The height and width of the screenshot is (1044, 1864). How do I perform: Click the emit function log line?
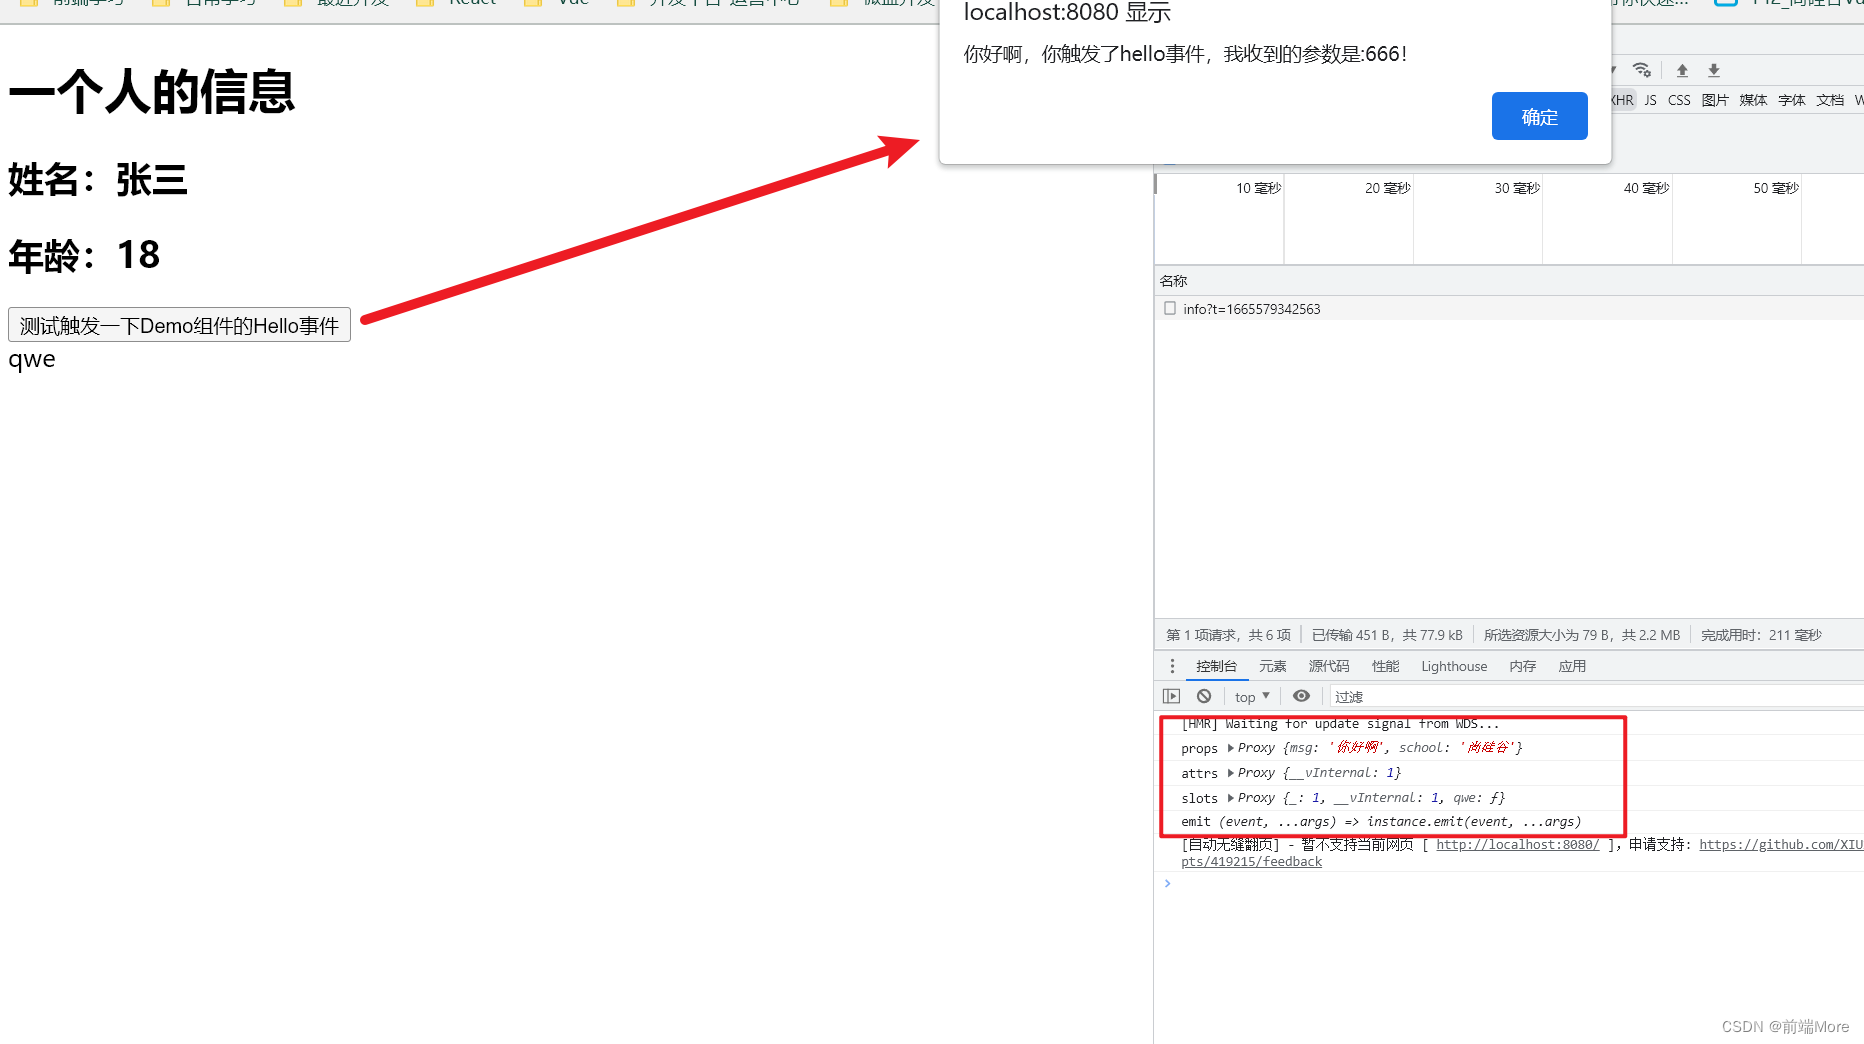[1381, 822]
